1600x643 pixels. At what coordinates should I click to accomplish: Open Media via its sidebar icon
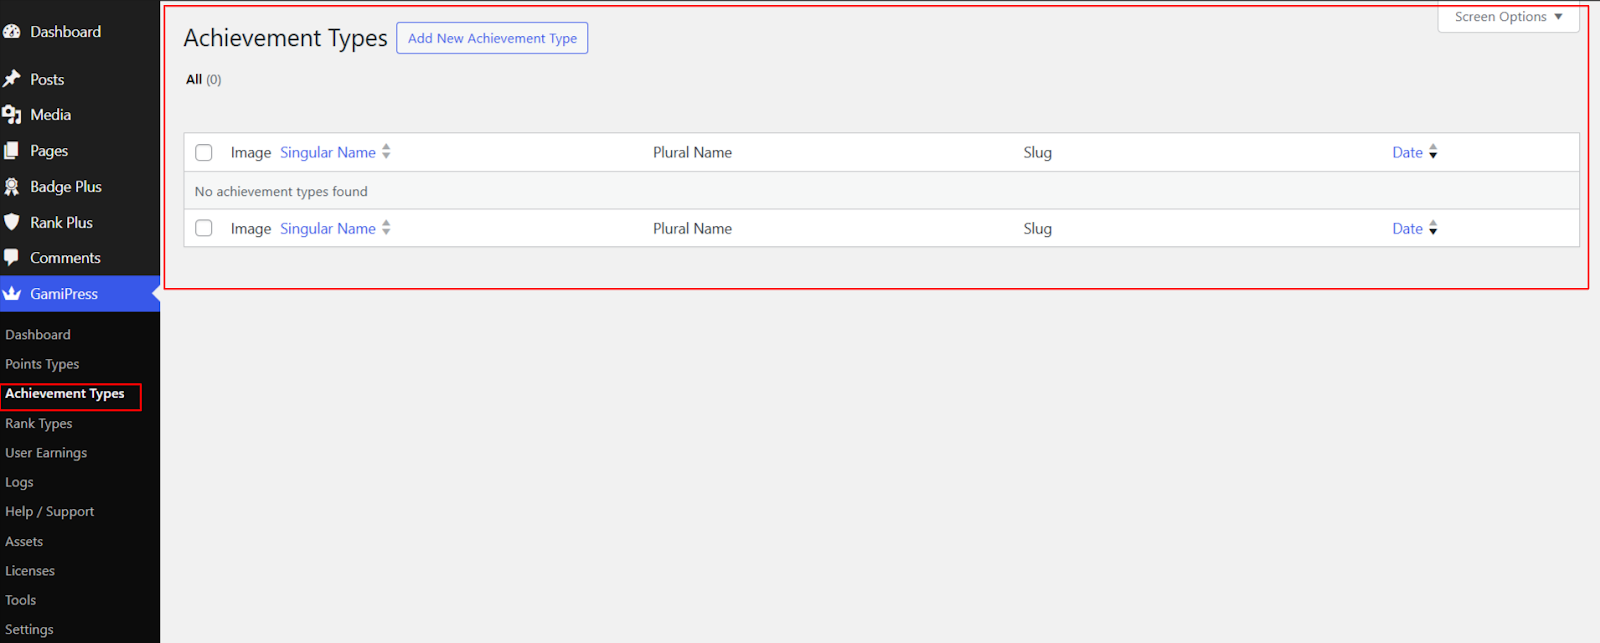click(x=12, y=115)
